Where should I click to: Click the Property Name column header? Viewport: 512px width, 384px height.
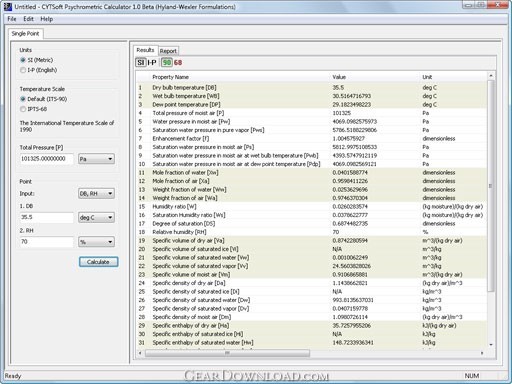[x=238, y=77]
